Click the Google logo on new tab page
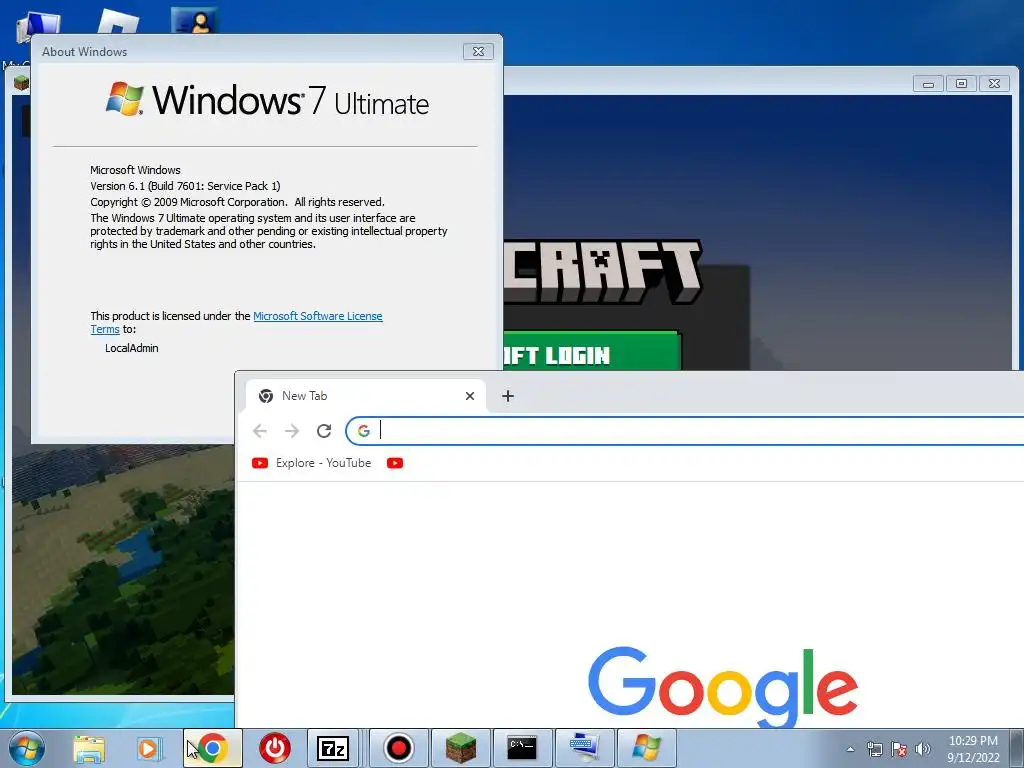Viewport: 1024px width, 768px height. pos(722,686)
